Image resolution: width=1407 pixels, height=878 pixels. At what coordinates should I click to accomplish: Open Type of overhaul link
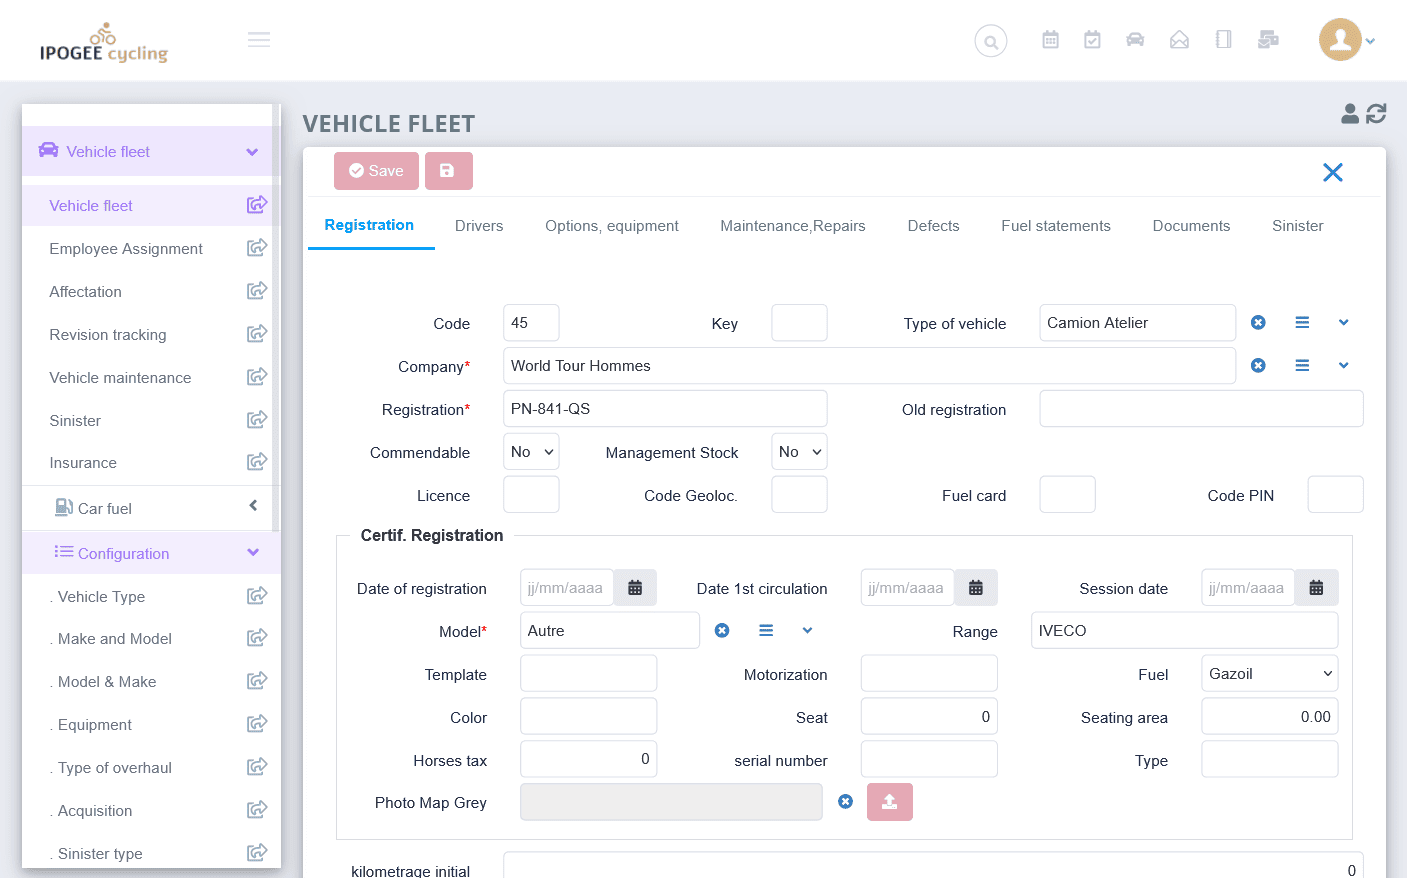tap(115, 767)
